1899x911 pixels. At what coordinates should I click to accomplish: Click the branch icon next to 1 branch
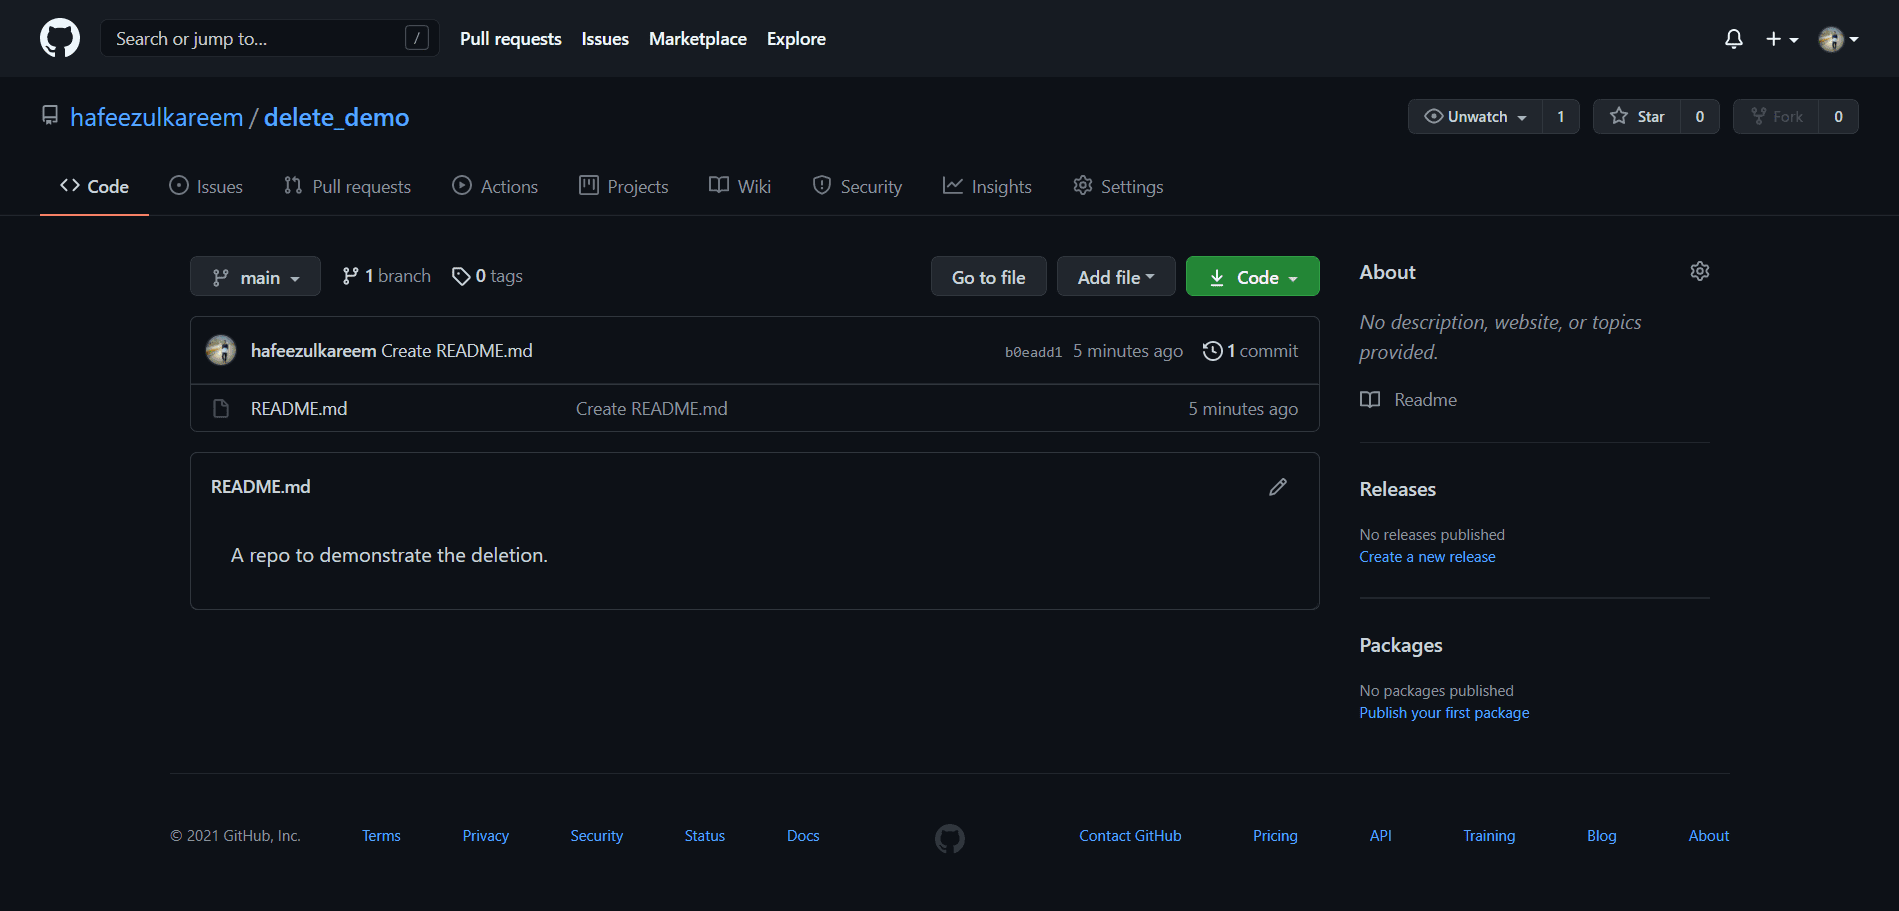point(351,275)
